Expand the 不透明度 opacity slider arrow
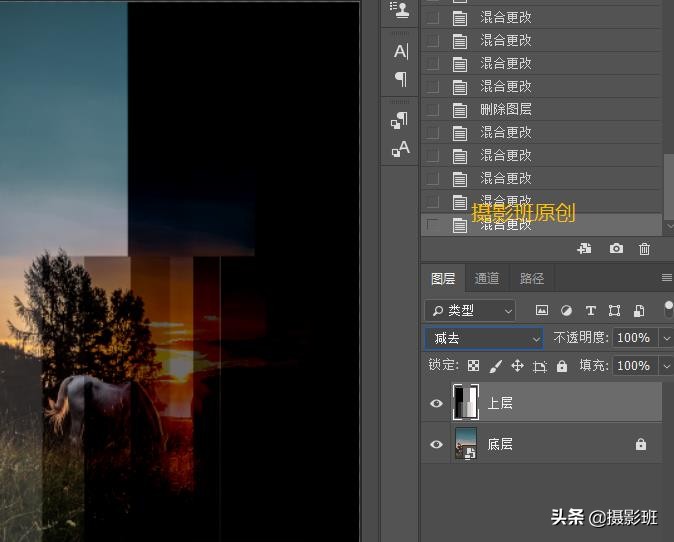Screen dimensions: 674x542 pyautogui.click(x=667, y=338)
